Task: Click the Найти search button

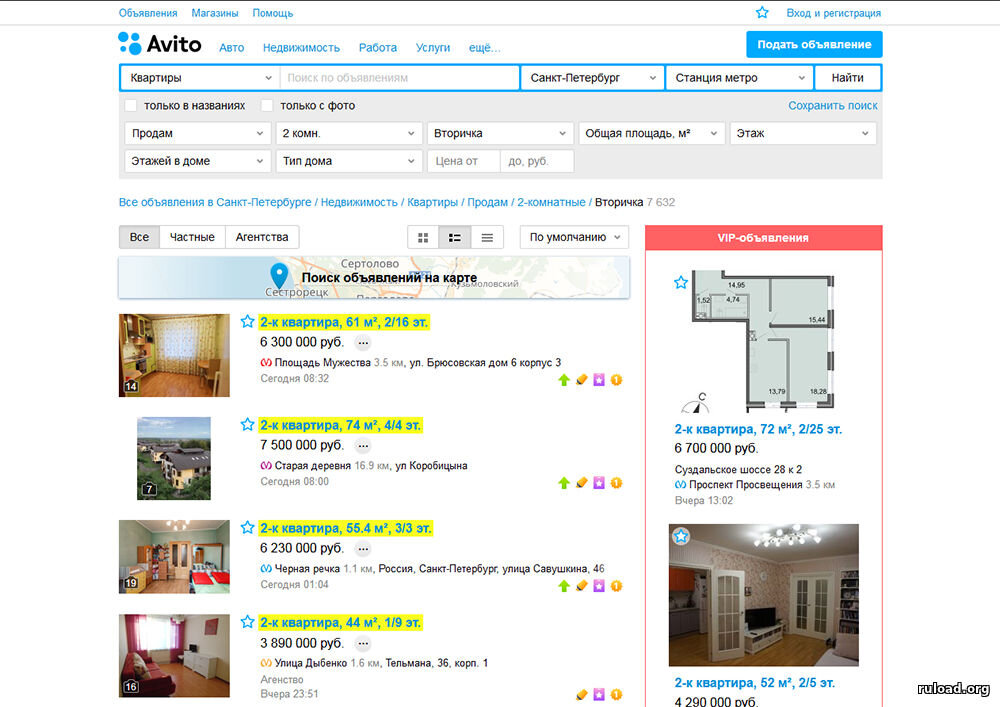Action: point(848,78)
